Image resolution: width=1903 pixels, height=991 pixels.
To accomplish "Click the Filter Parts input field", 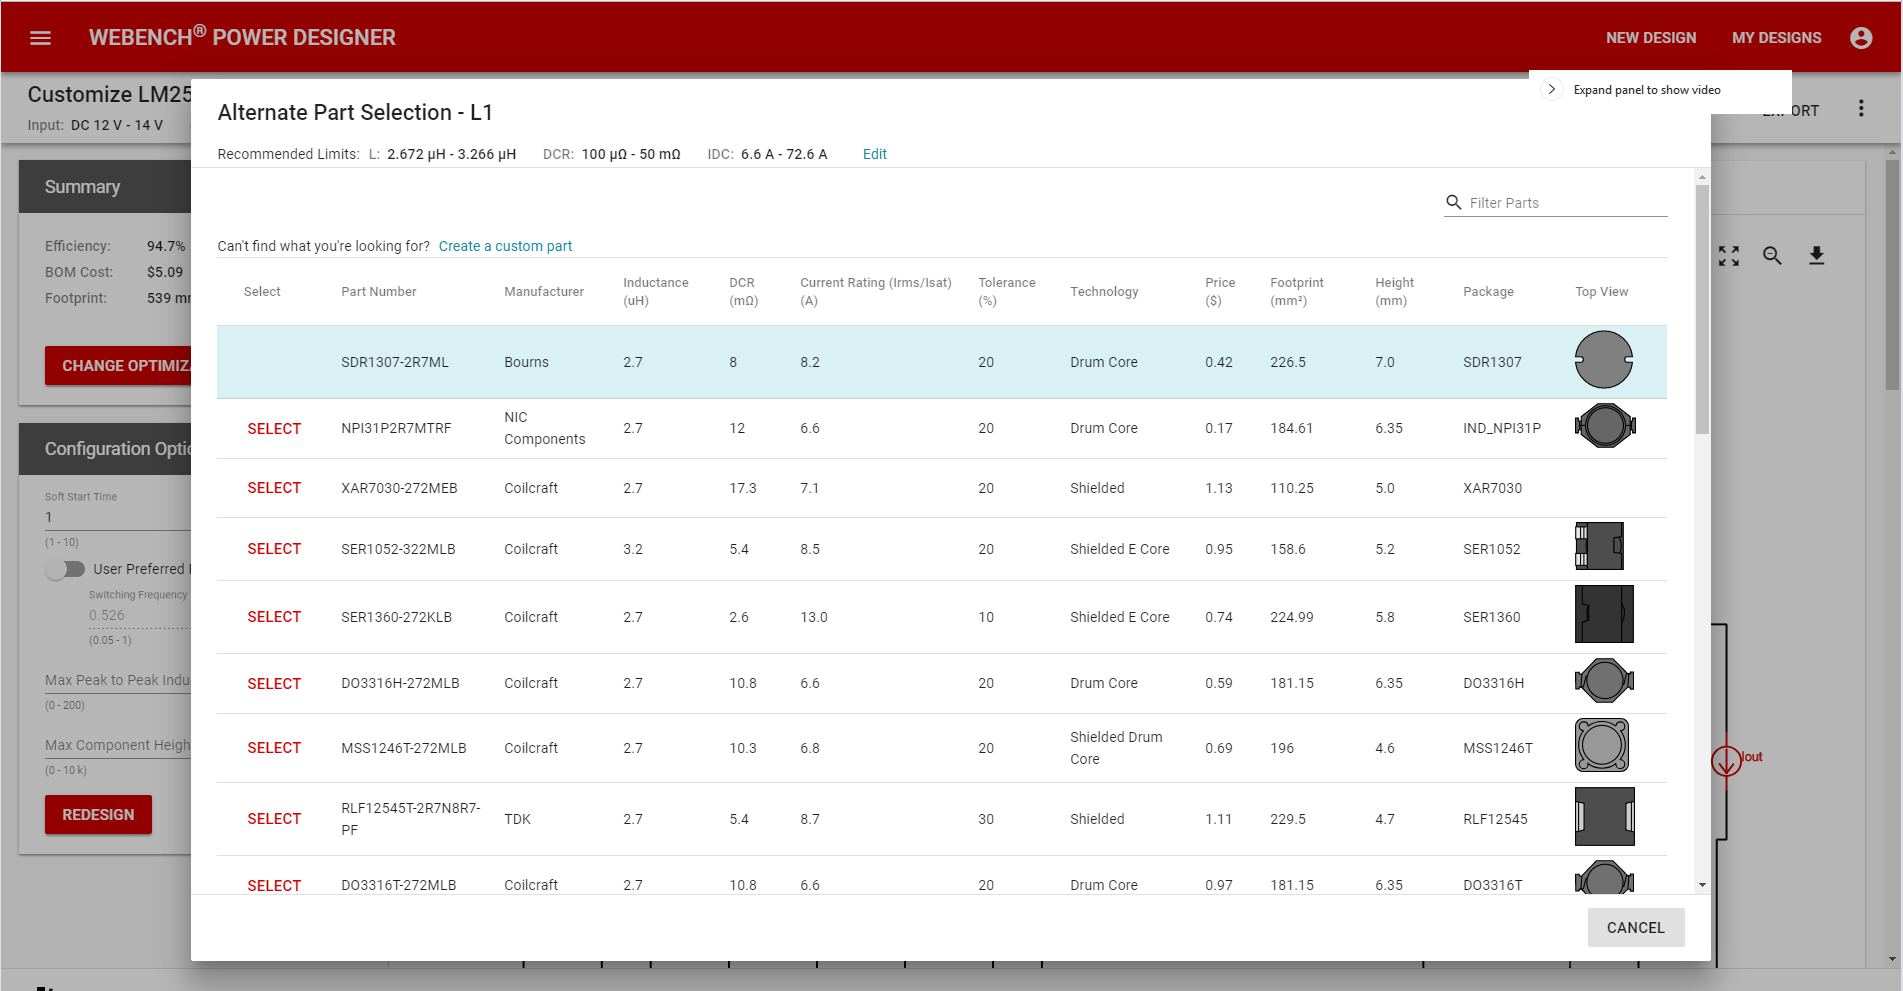I will [1566, 203].
